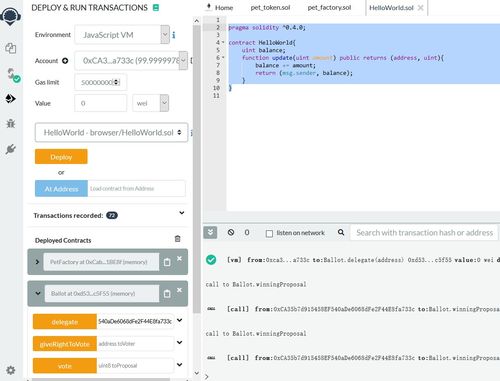Open the Plugin manager plug icon

tap(11, 149)
